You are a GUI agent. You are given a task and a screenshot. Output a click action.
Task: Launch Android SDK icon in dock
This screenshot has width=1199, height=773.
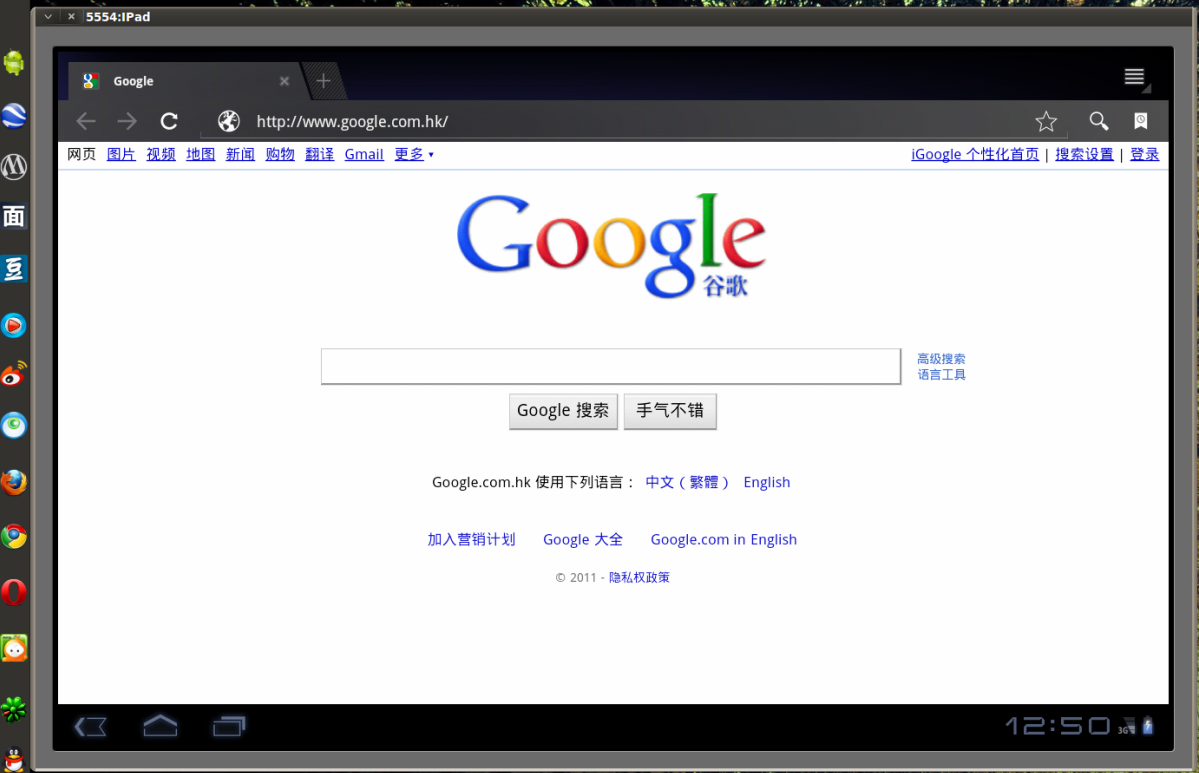click(14, 61)
